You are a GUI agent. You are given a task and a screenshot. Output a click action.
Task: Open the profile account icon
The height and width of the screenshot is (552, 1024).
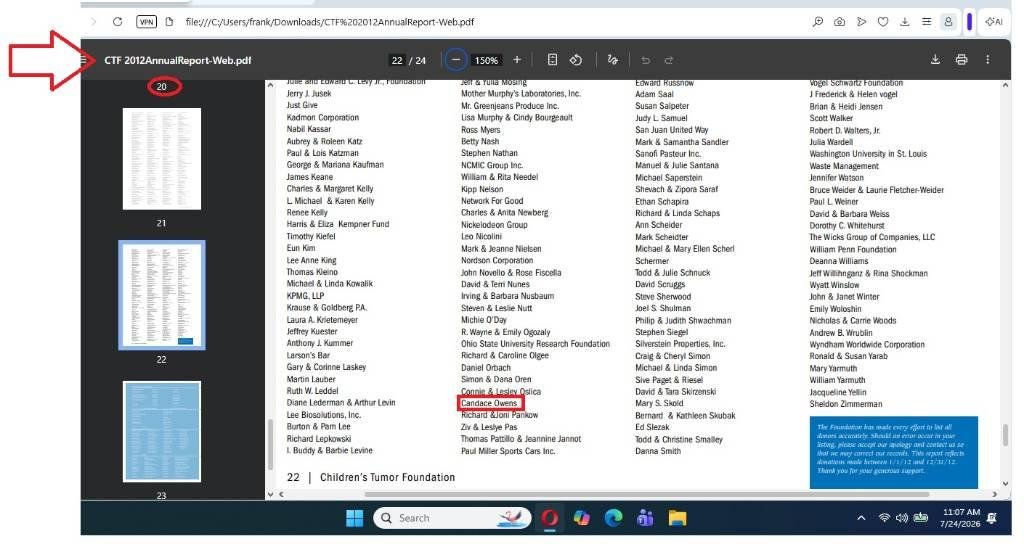click(x=948, y=22)
